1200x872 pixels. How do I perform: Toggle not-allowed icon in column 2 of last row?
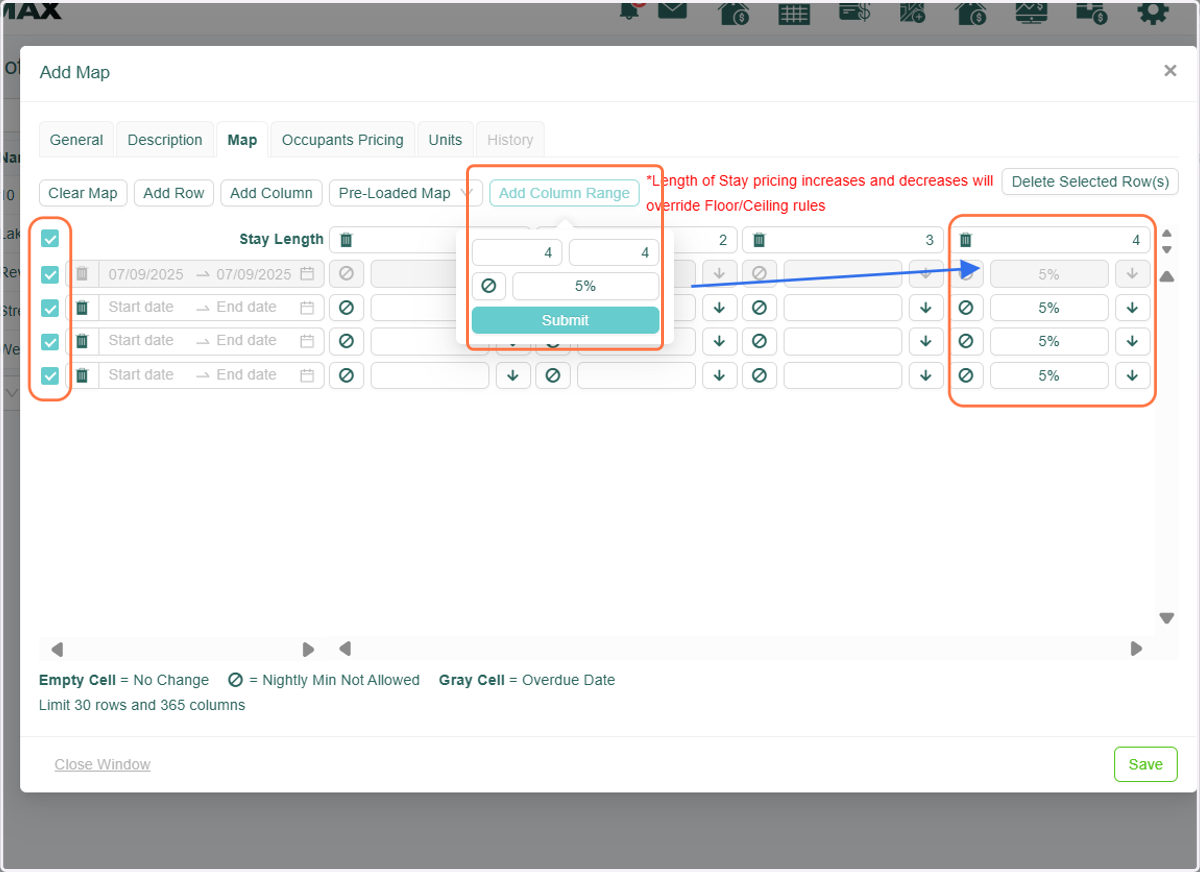(552, 375)
